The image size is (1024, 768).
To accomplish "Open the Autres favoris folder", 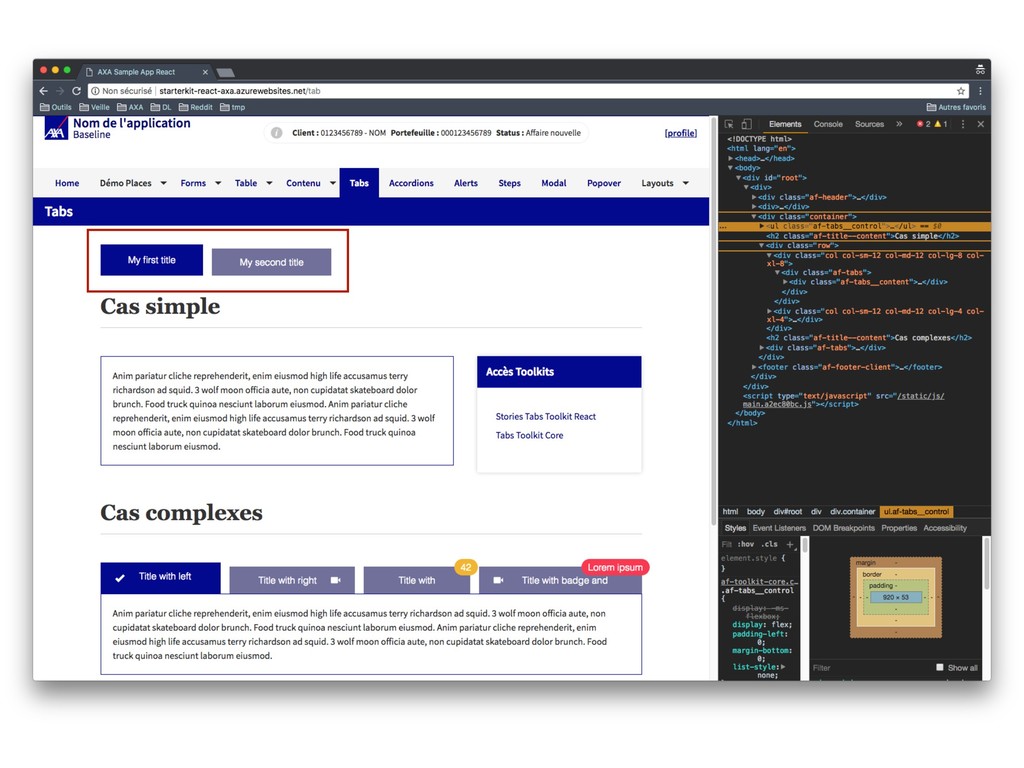I will tap(956, 107).
